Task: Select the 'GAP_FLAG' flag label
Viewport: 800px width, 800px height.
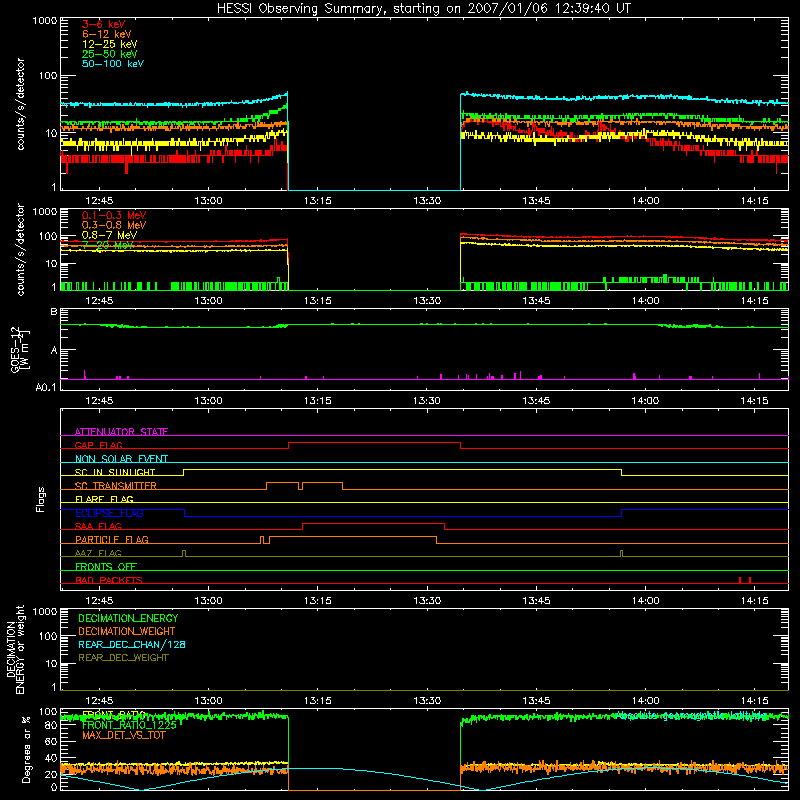Action: click(98, 445)
